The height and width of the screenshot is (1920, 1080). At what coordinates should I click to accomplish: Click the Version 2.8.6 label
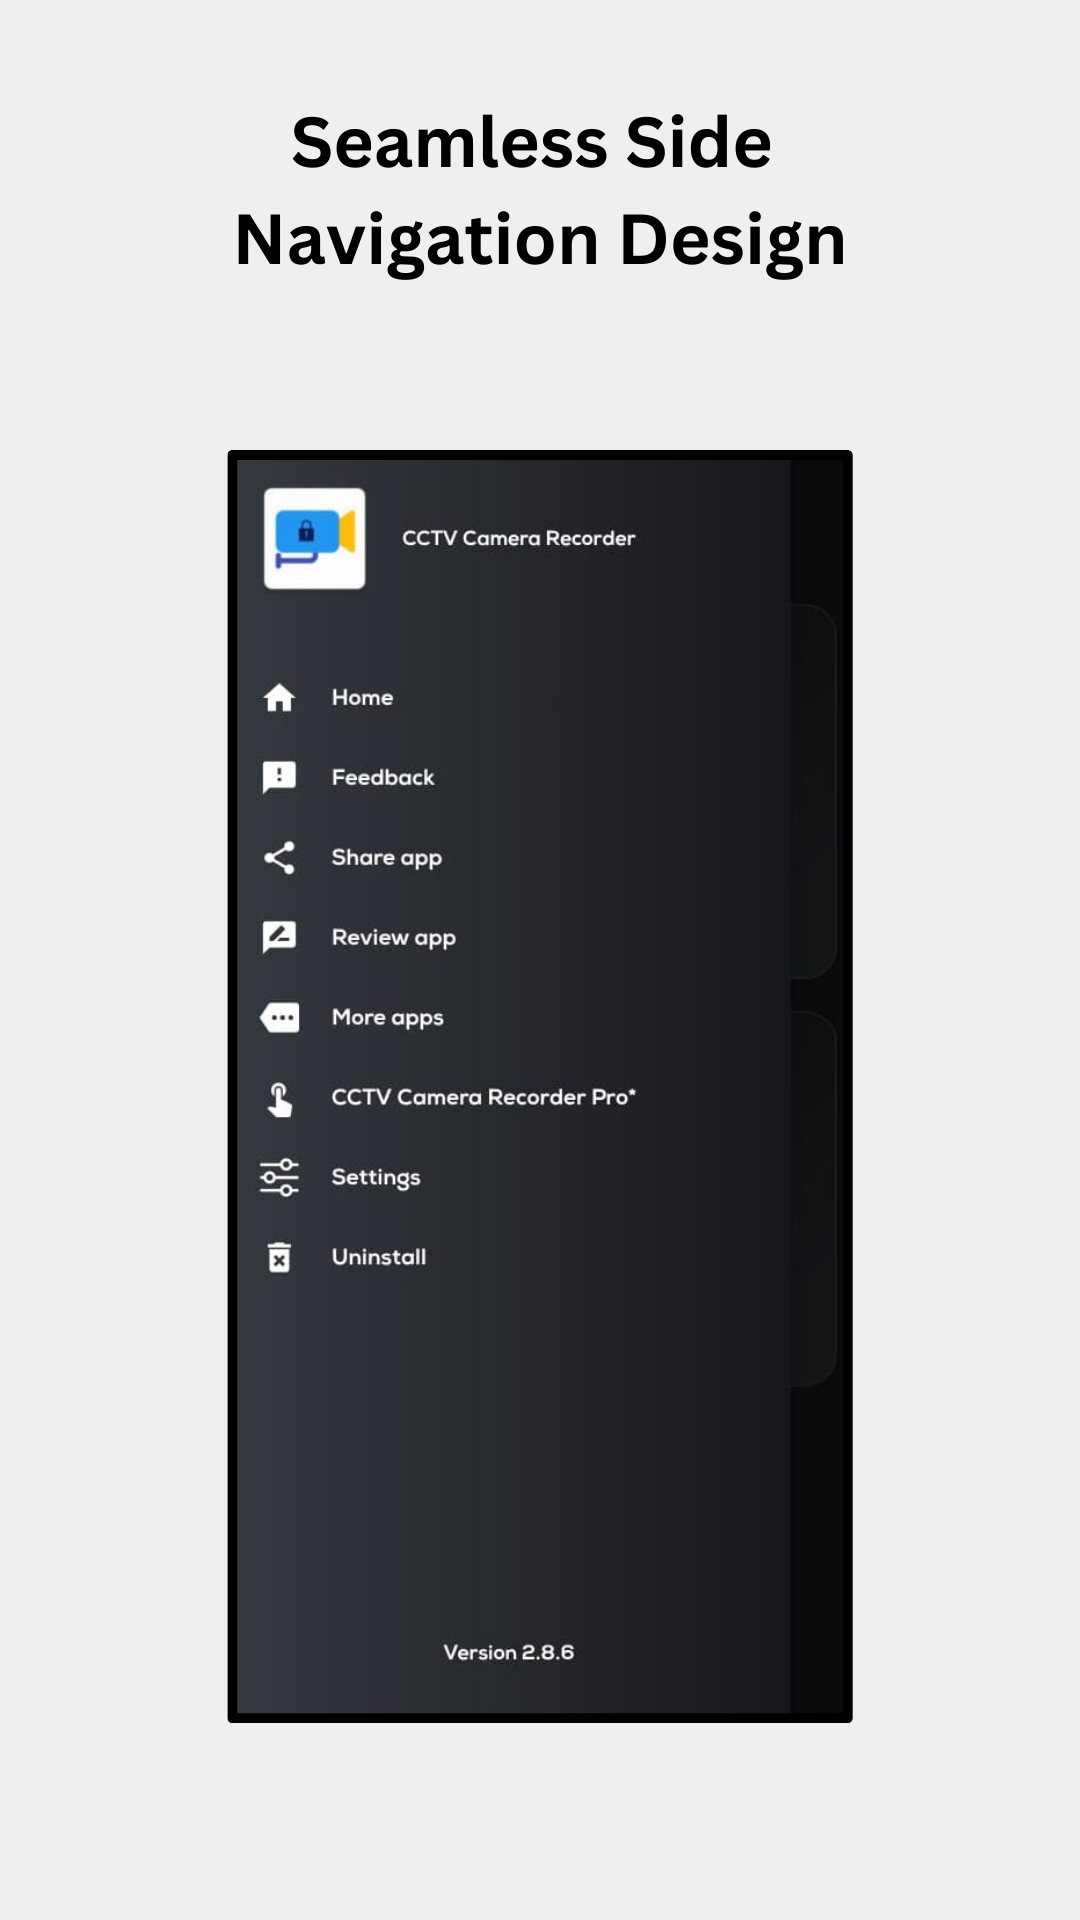[509, 1652]
